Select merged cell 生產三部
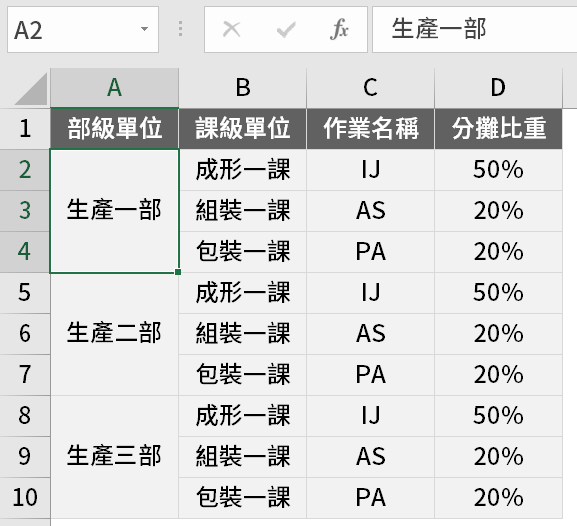 pos(114,457)
